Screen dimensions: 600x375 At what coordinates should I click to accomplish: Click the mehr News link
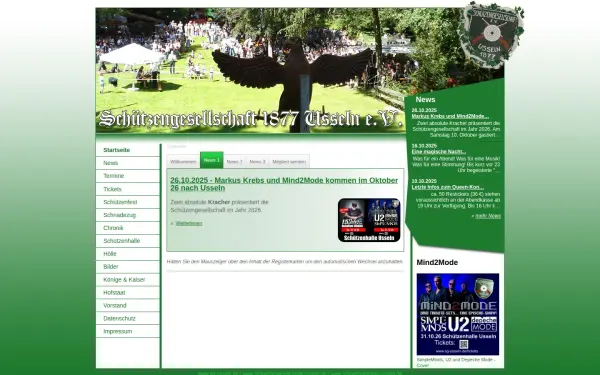(x=488, y=216)
